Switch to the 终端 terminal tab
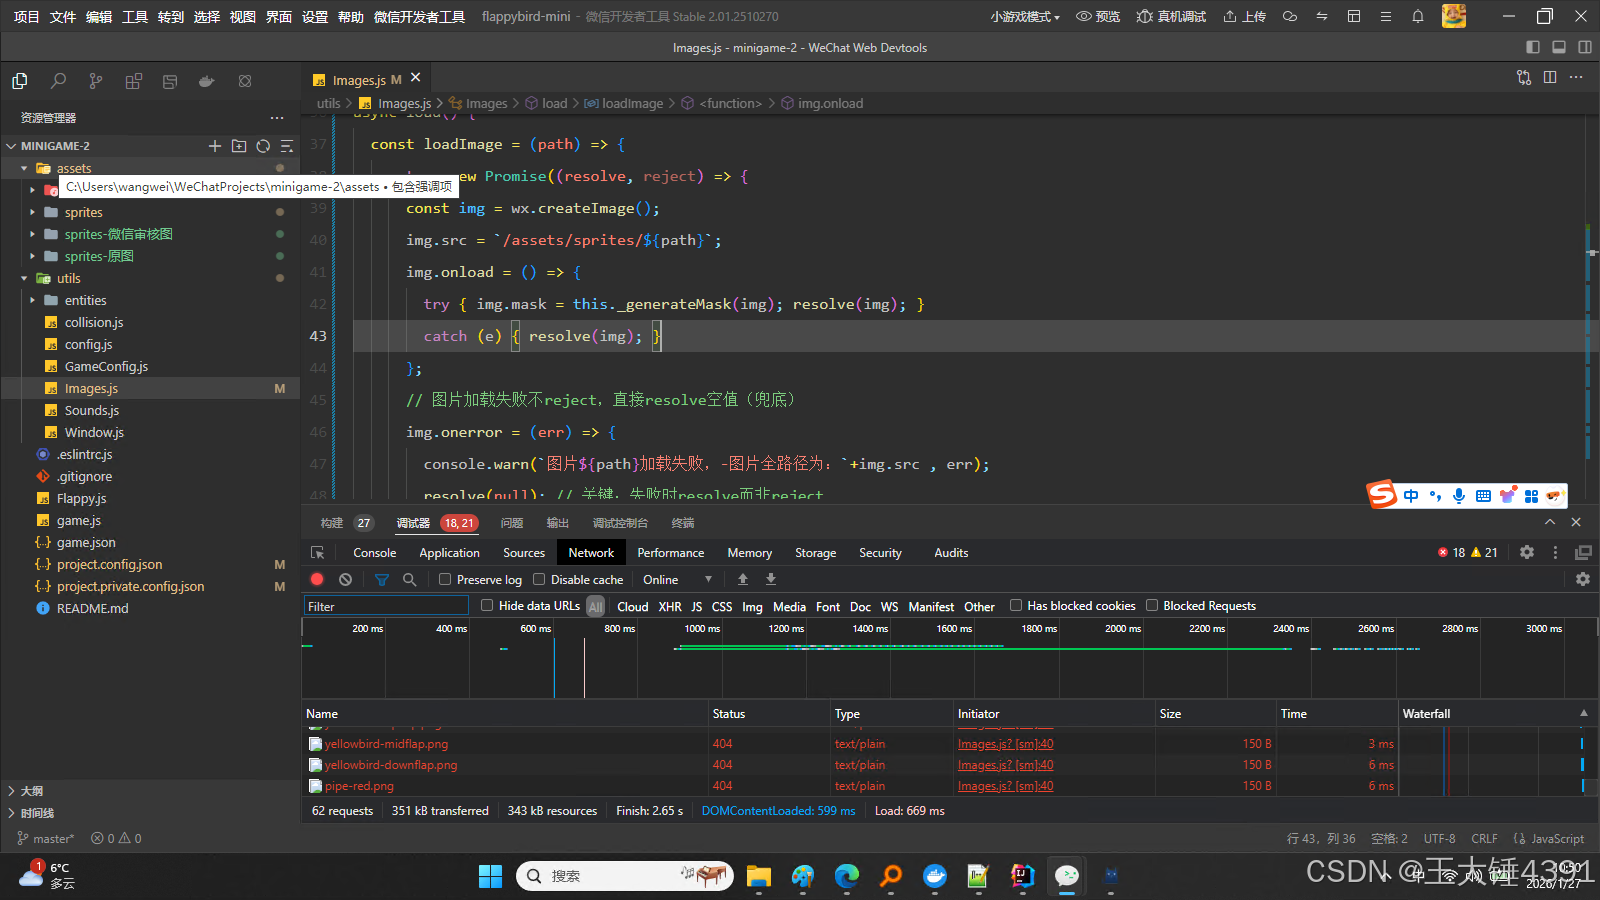 [683, 523]
